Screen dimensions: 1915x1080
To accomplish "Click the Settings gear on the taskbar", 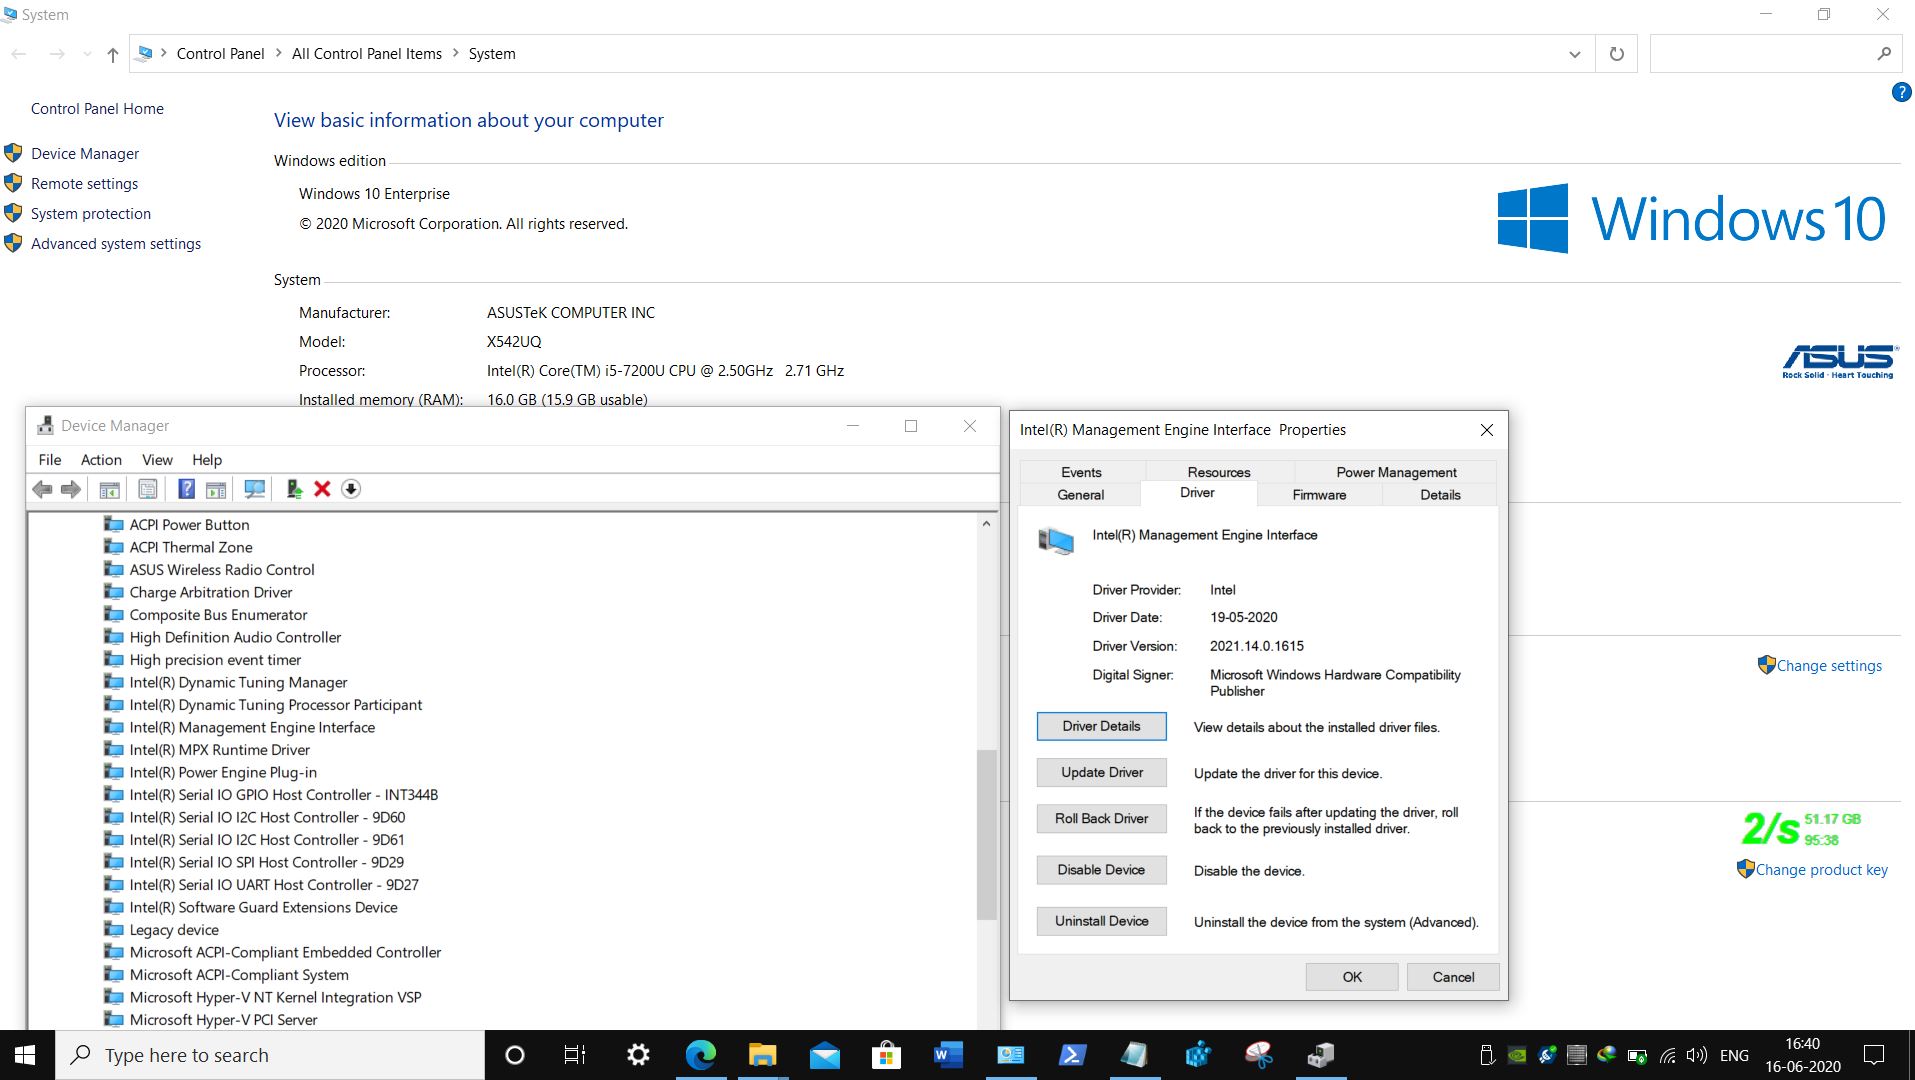I will click(x=638, y=1055).
